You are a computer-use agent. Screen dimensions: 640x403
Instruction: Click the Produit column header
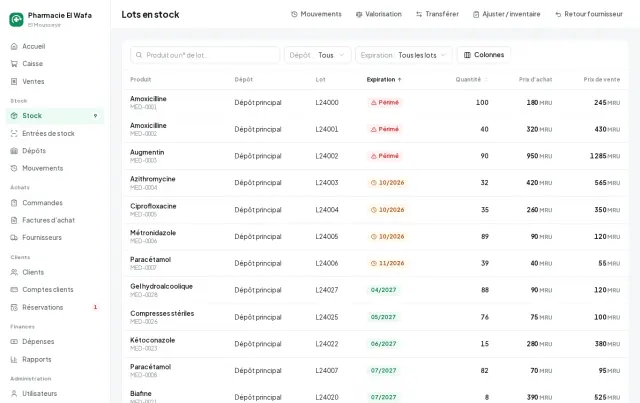pos(140,80)
